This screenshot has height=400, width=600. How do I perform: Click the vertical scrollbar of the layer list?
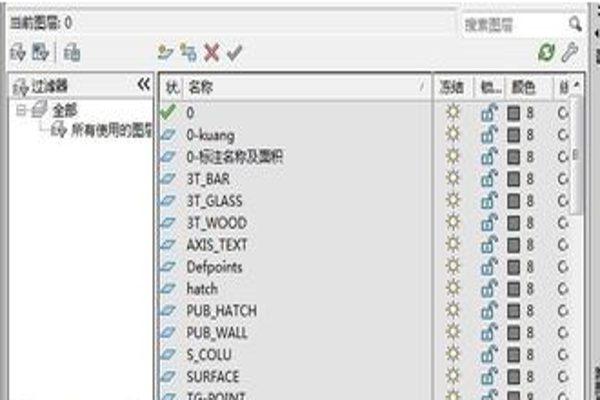576,155
